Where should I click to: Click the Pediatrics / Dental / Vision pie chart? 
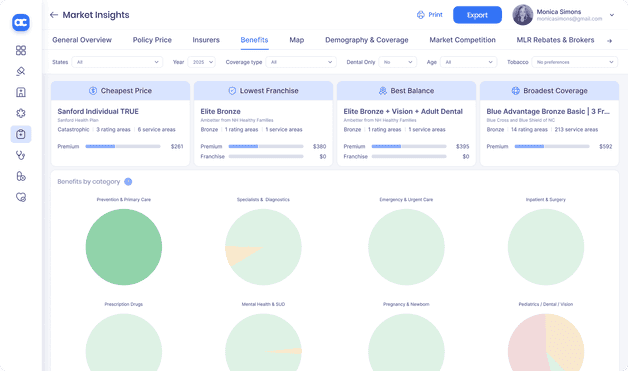tap(546, 342)
